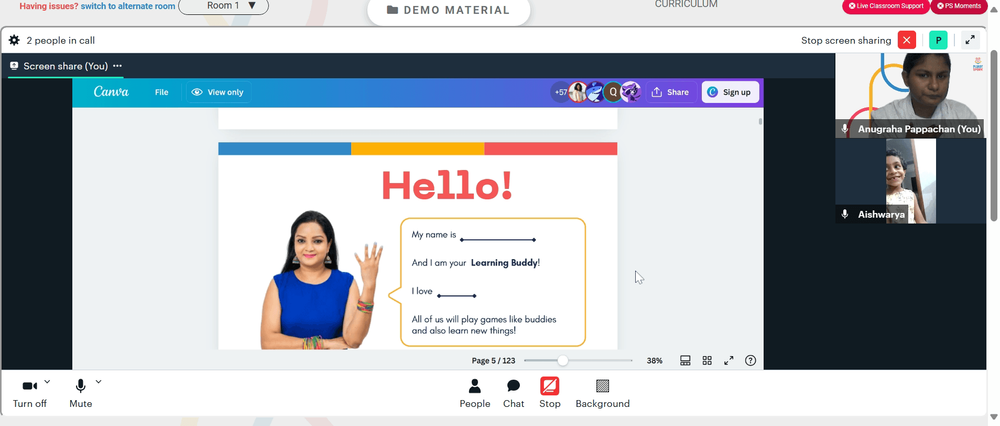Screen dimensions: 1000x426
Task: Click the Learning Buddy text
Action: (504, 262)
